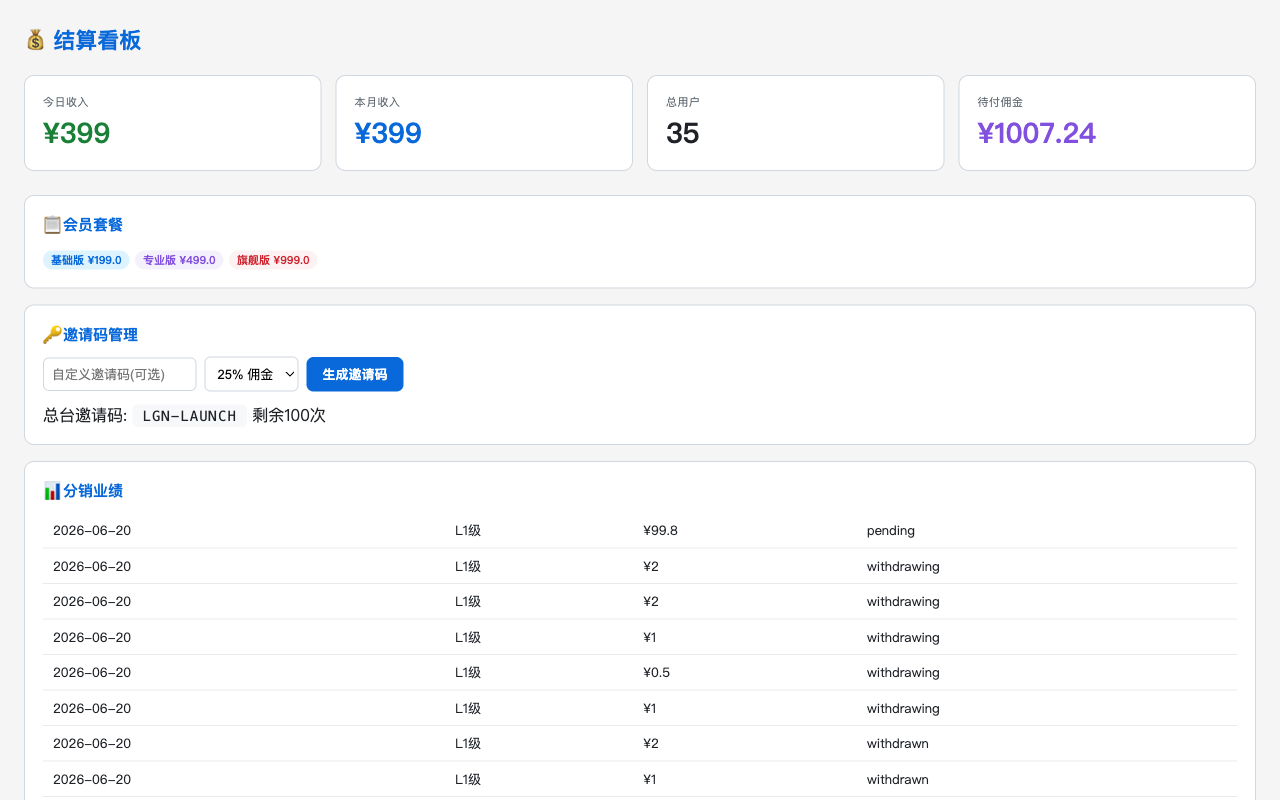
Task: Click L1级 in the pending row
Action: point(468,531)
